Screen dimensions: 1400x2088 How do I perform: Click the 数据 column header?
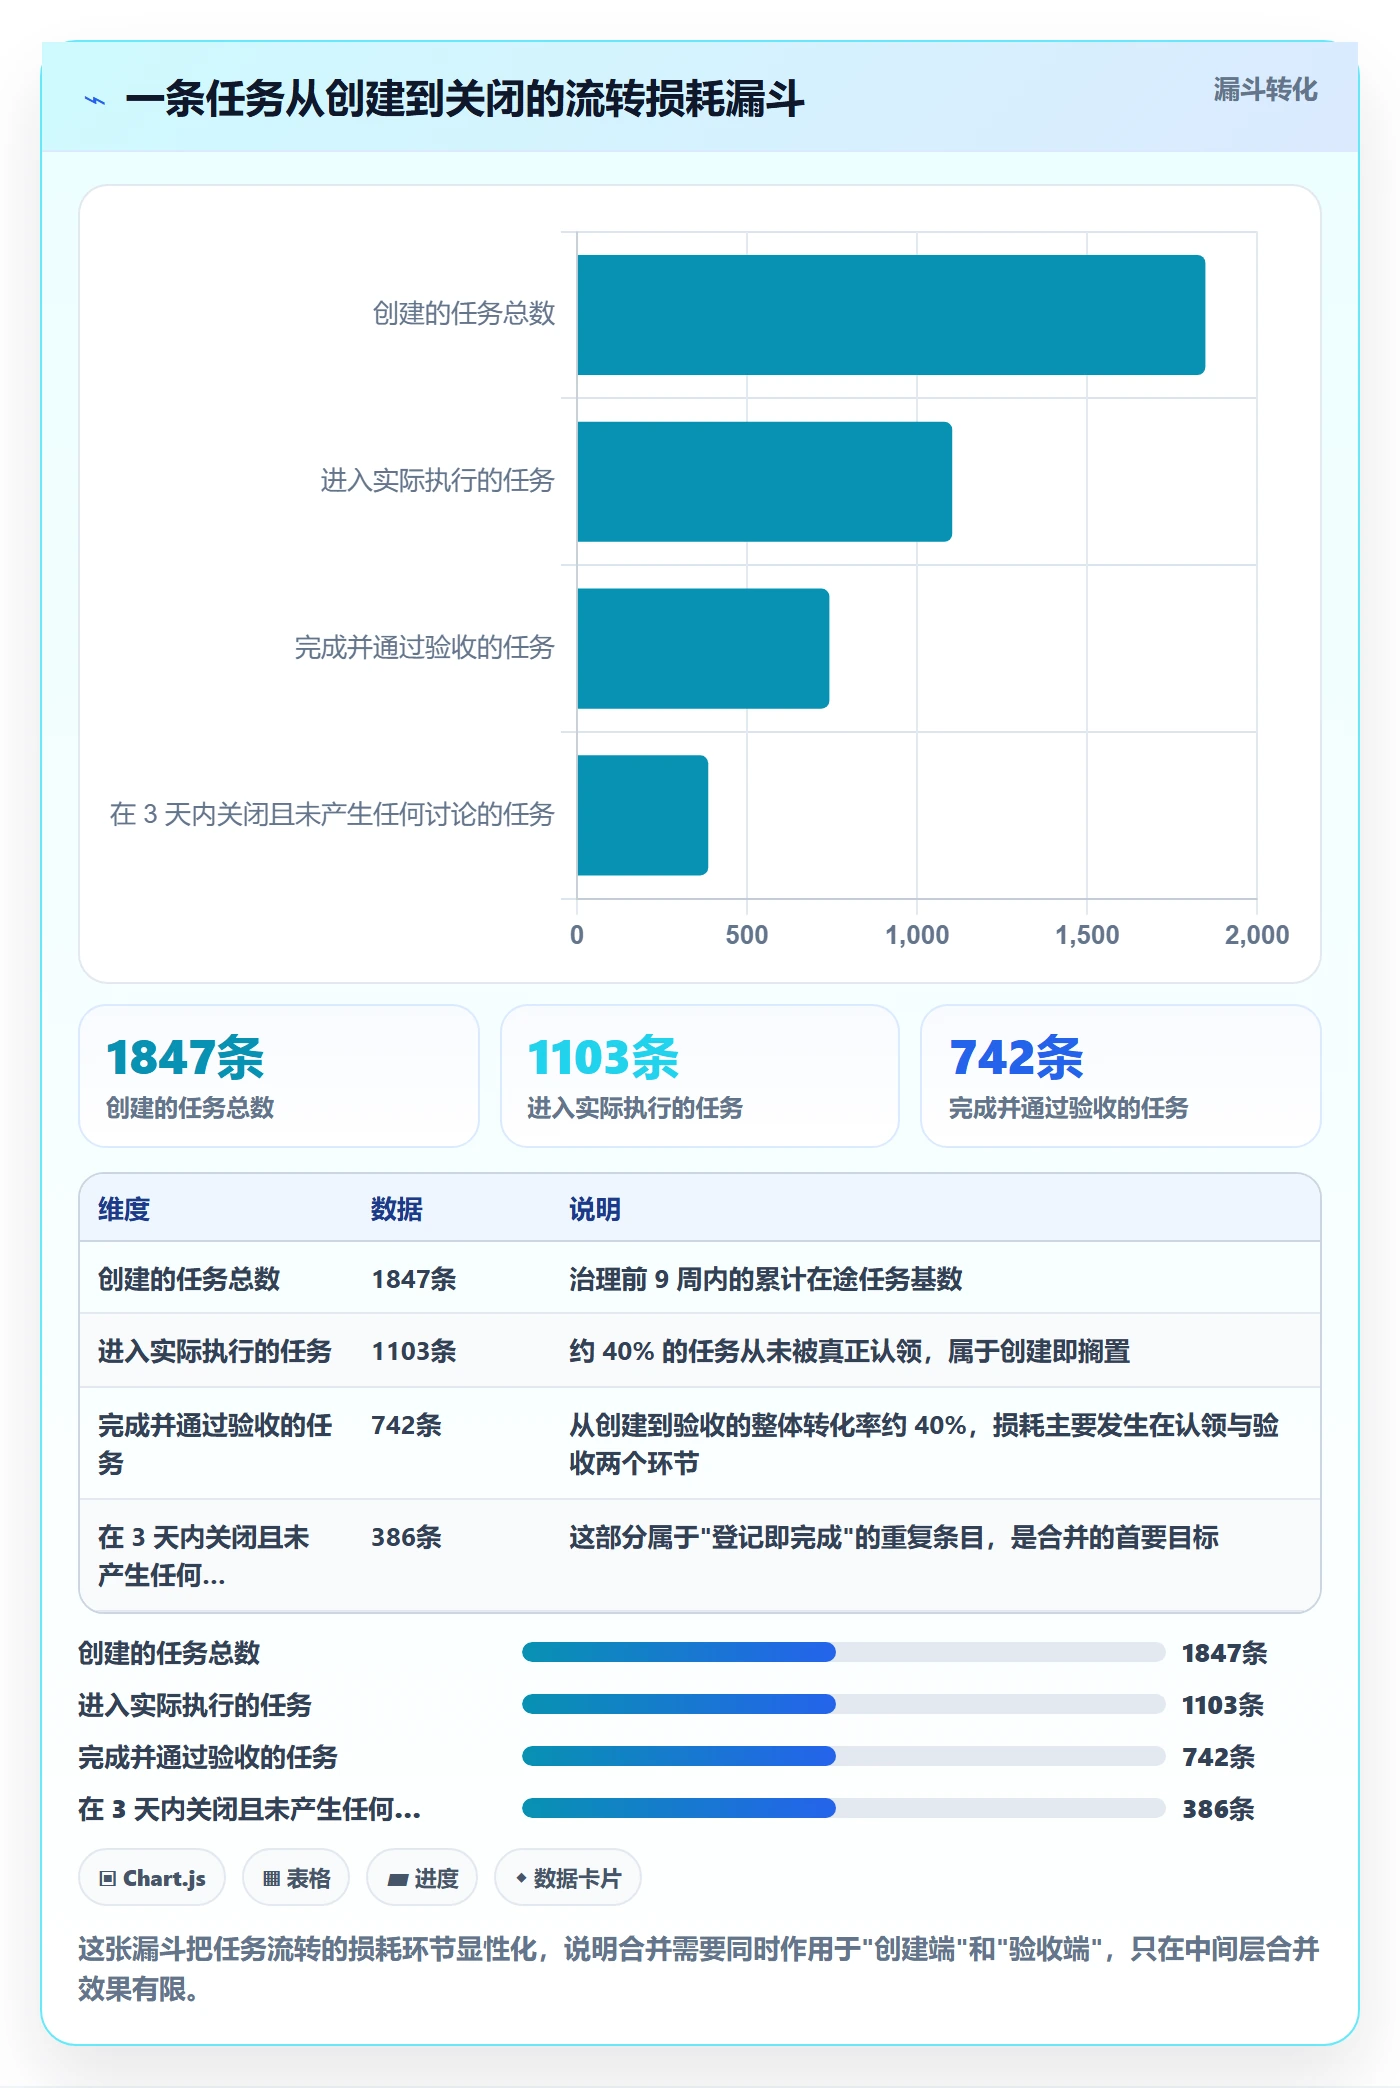[397, 1209]
